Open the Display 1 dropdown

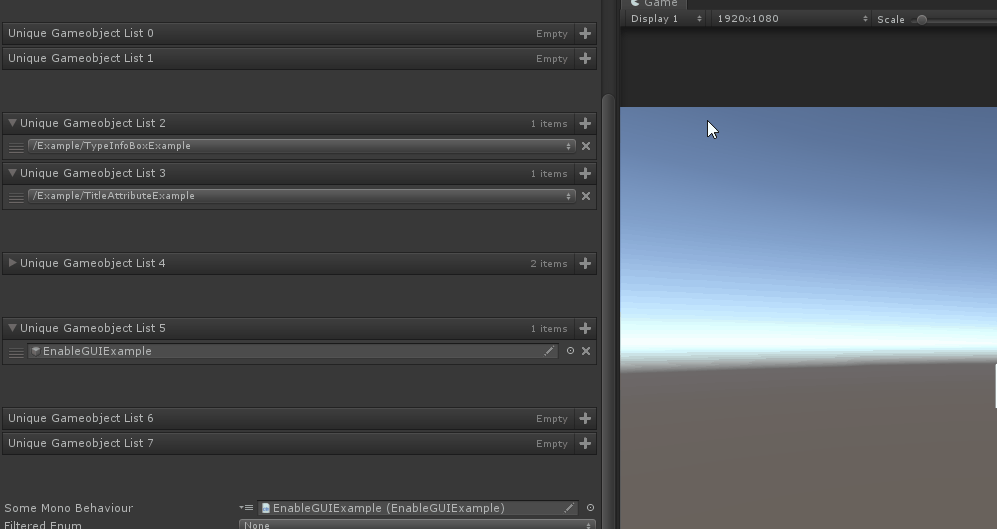(x=665, y=19)
